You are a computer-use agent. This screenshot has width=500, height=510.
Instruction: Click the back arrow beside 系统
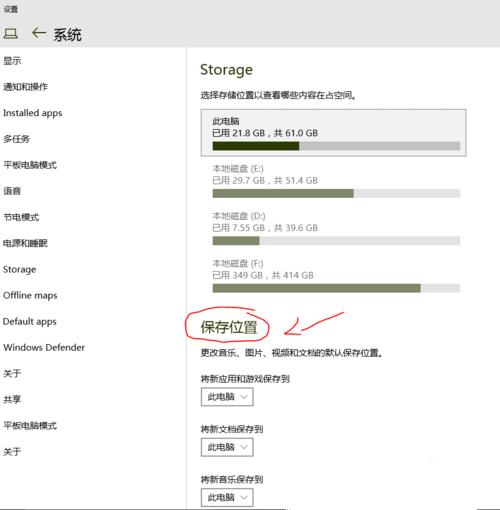coord(39,33)
